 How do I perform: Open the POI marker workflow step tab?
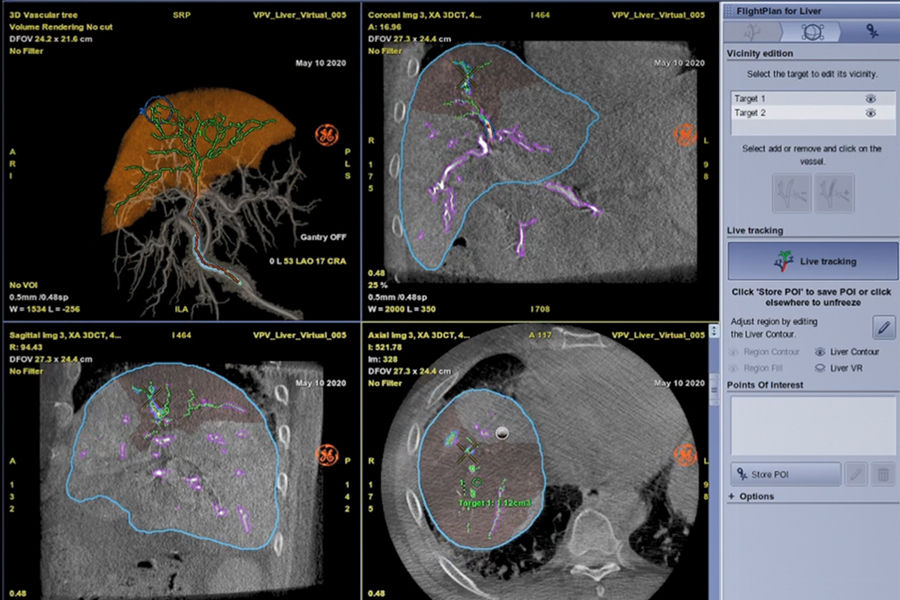871,32
